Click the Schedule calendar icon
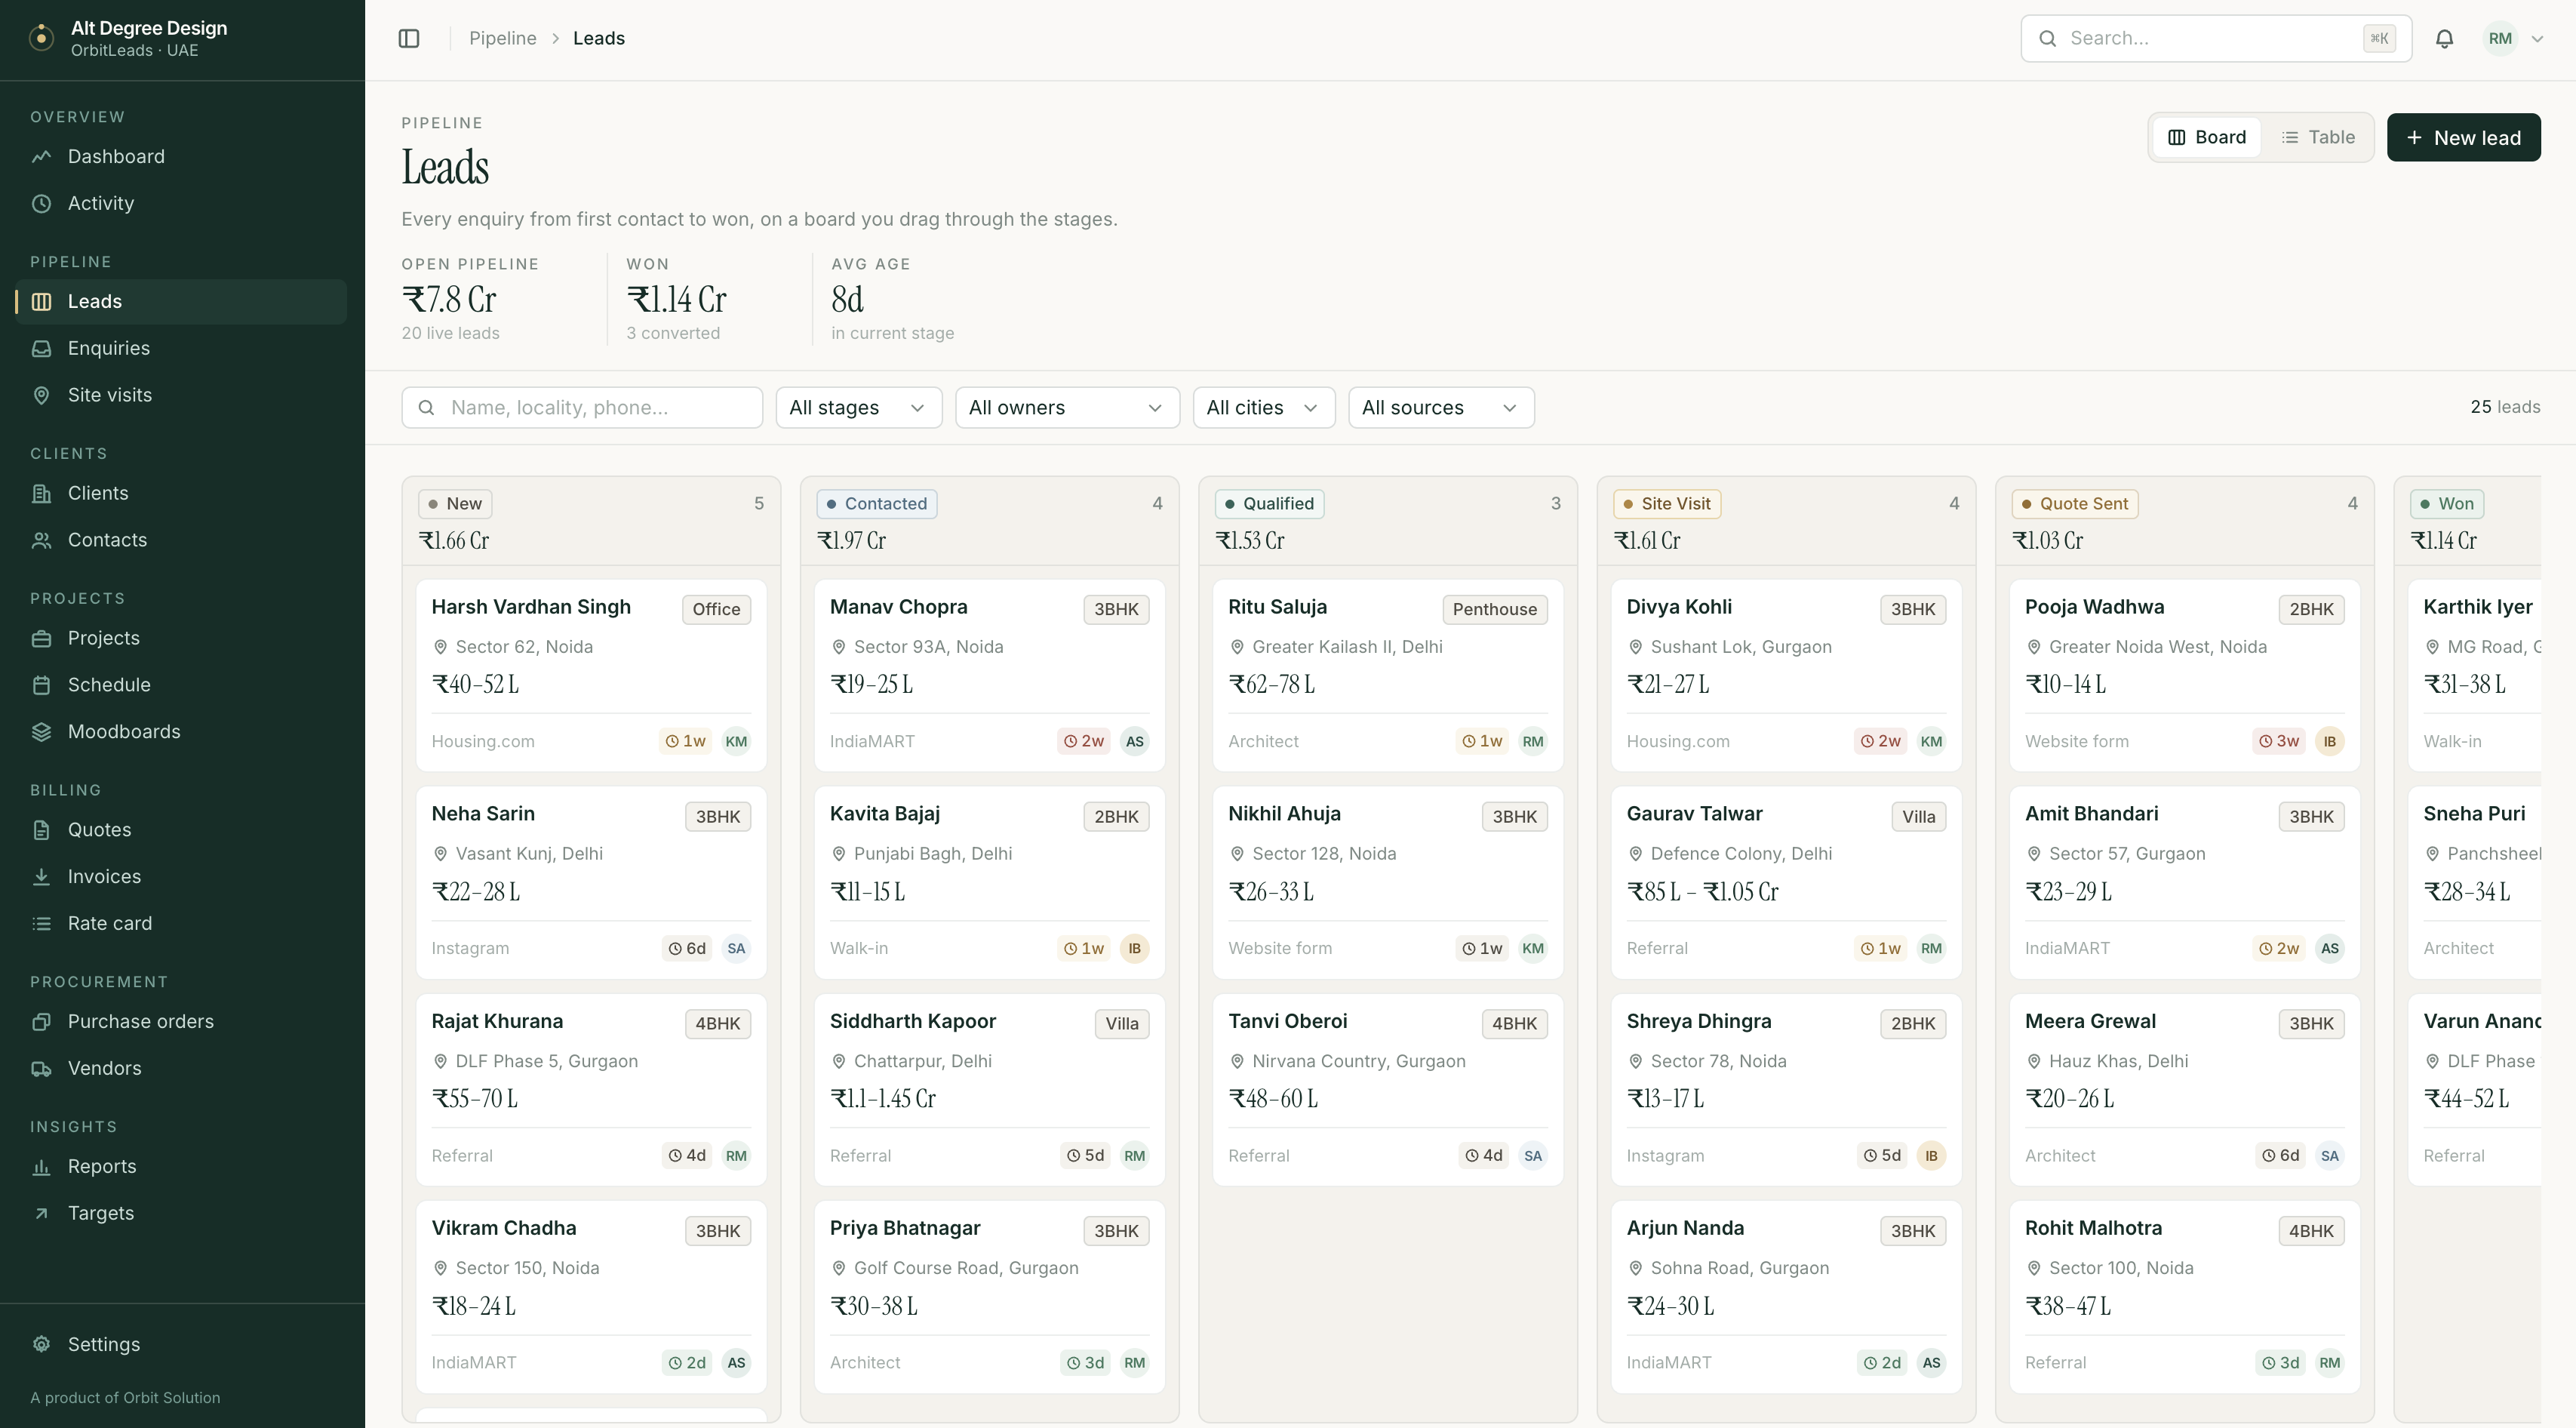This screenshot has height=1428, width=2576. pyautogui.click(x=41, y=685)
